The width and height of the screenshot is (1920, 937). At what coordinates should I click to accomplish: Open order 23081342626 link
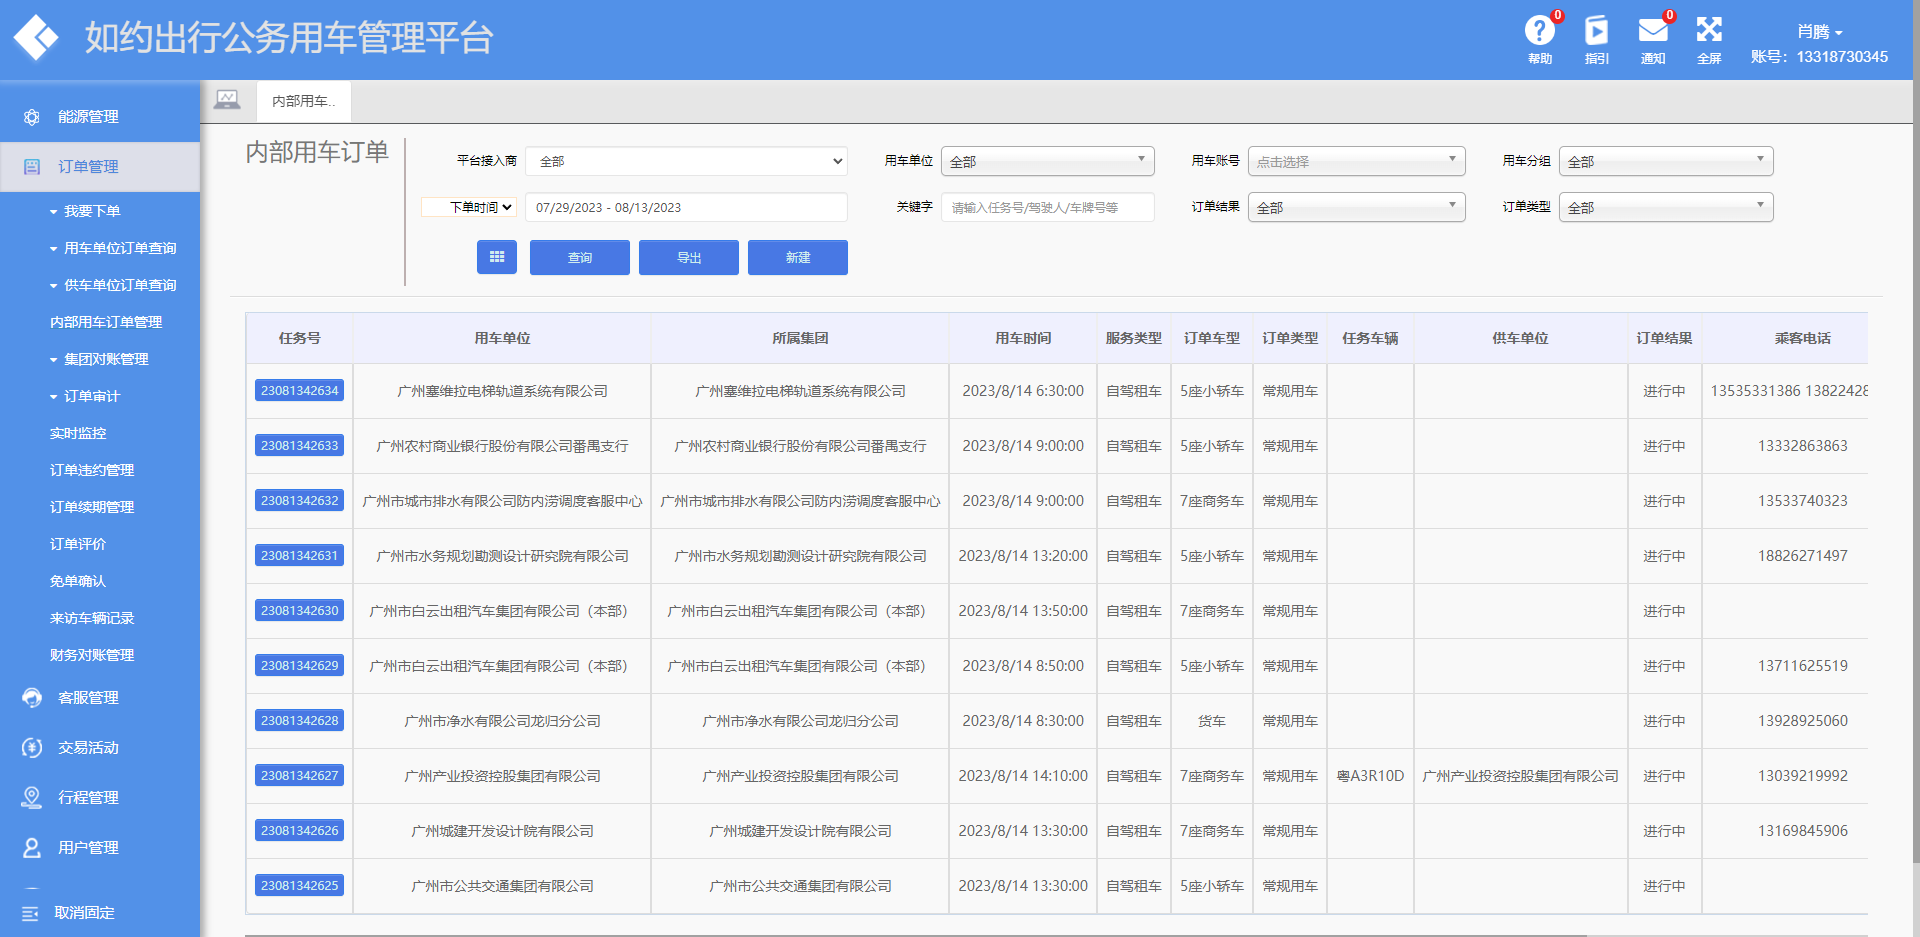pos(300,830)
